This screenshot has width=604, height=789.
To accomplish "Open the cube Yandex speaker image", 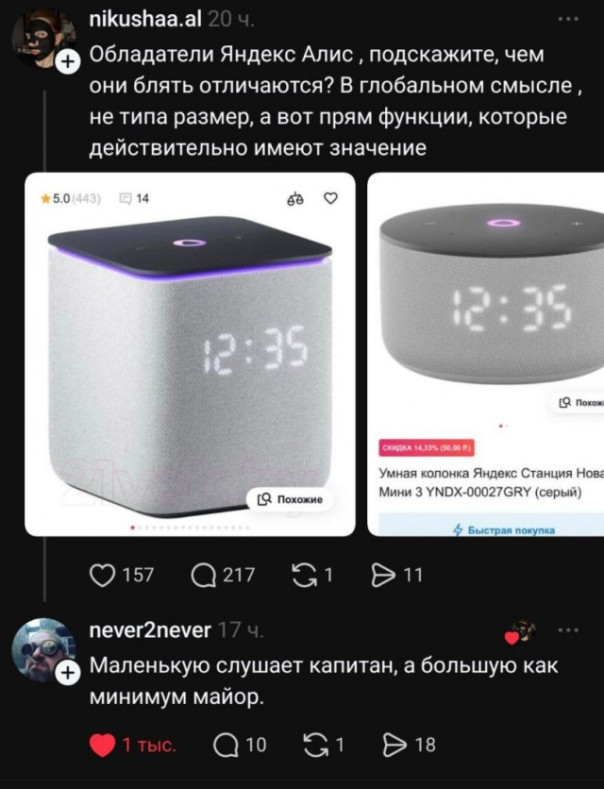I will tap(190, 354).
